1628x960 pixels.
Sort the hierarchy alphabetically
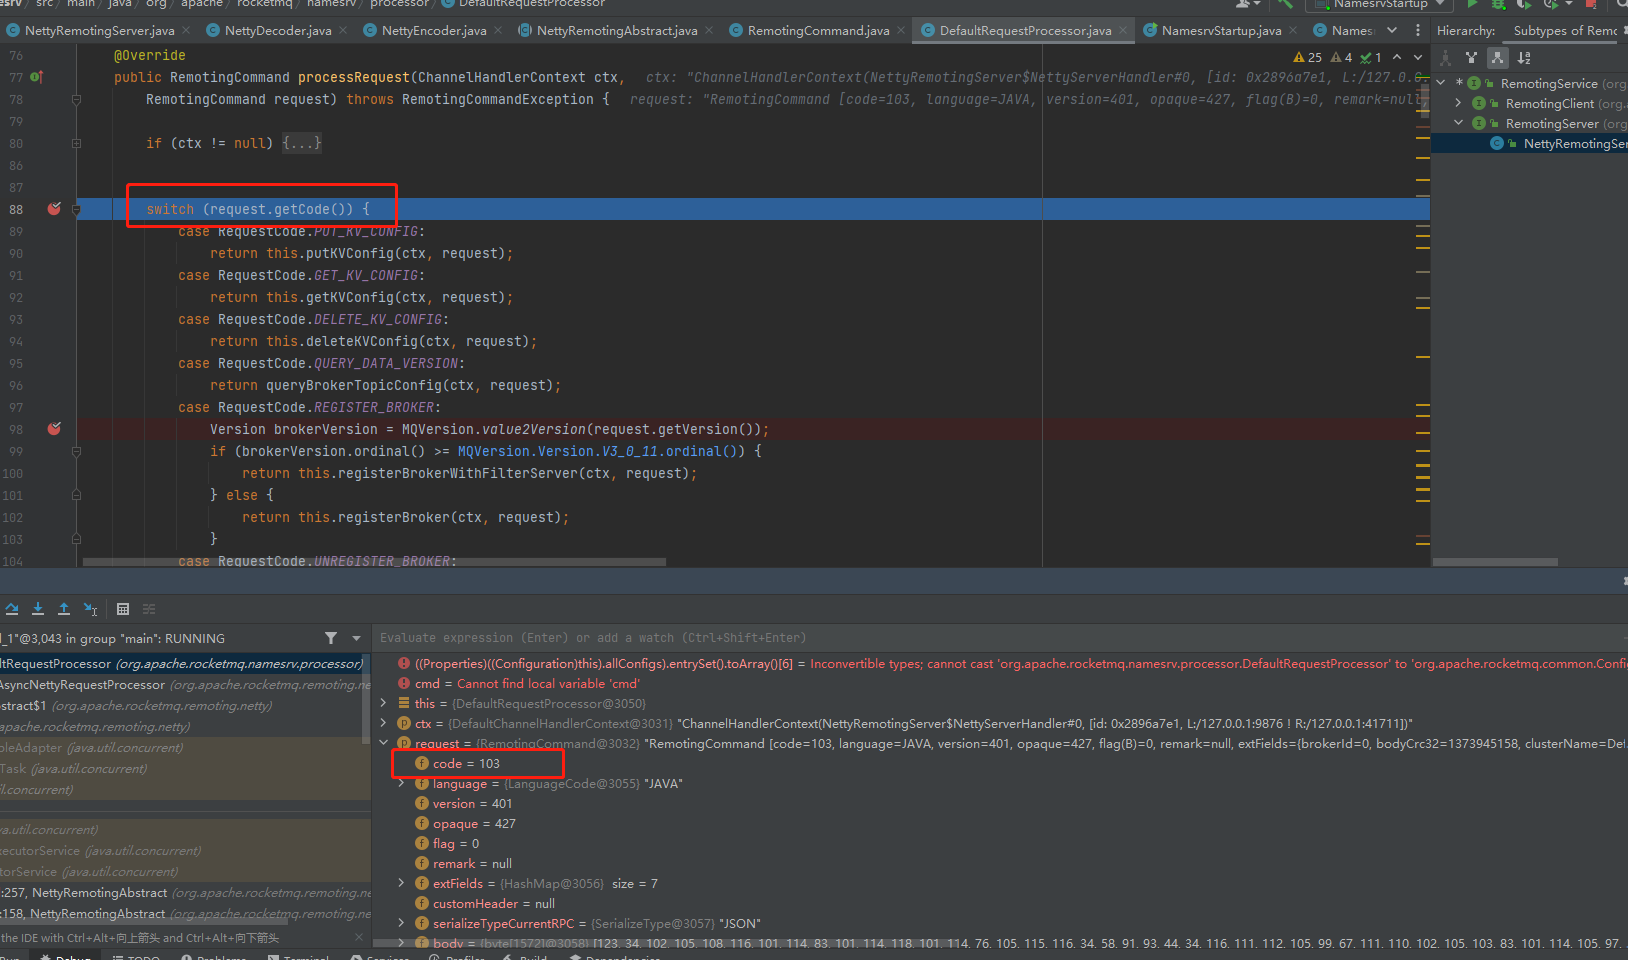tap(1524, 58)
